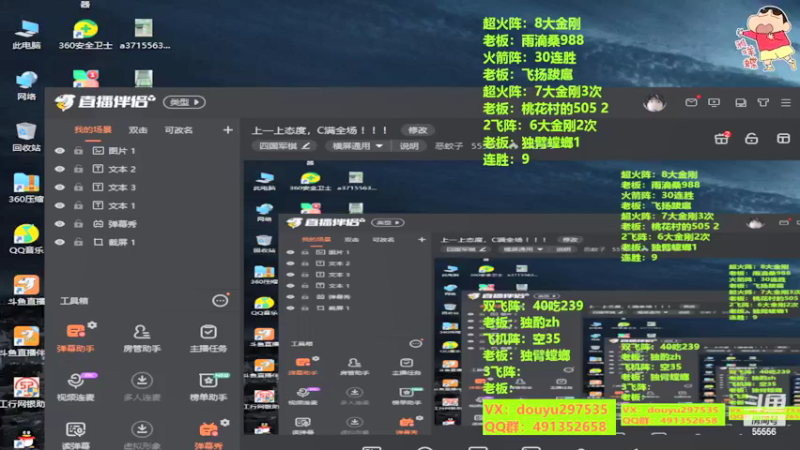Image resolution: width=800 pixels, height=450 pixels.
Task: Open 读弹幕 tool in main window toolbox
Action: pyautogui.click(x=76, y=435)
